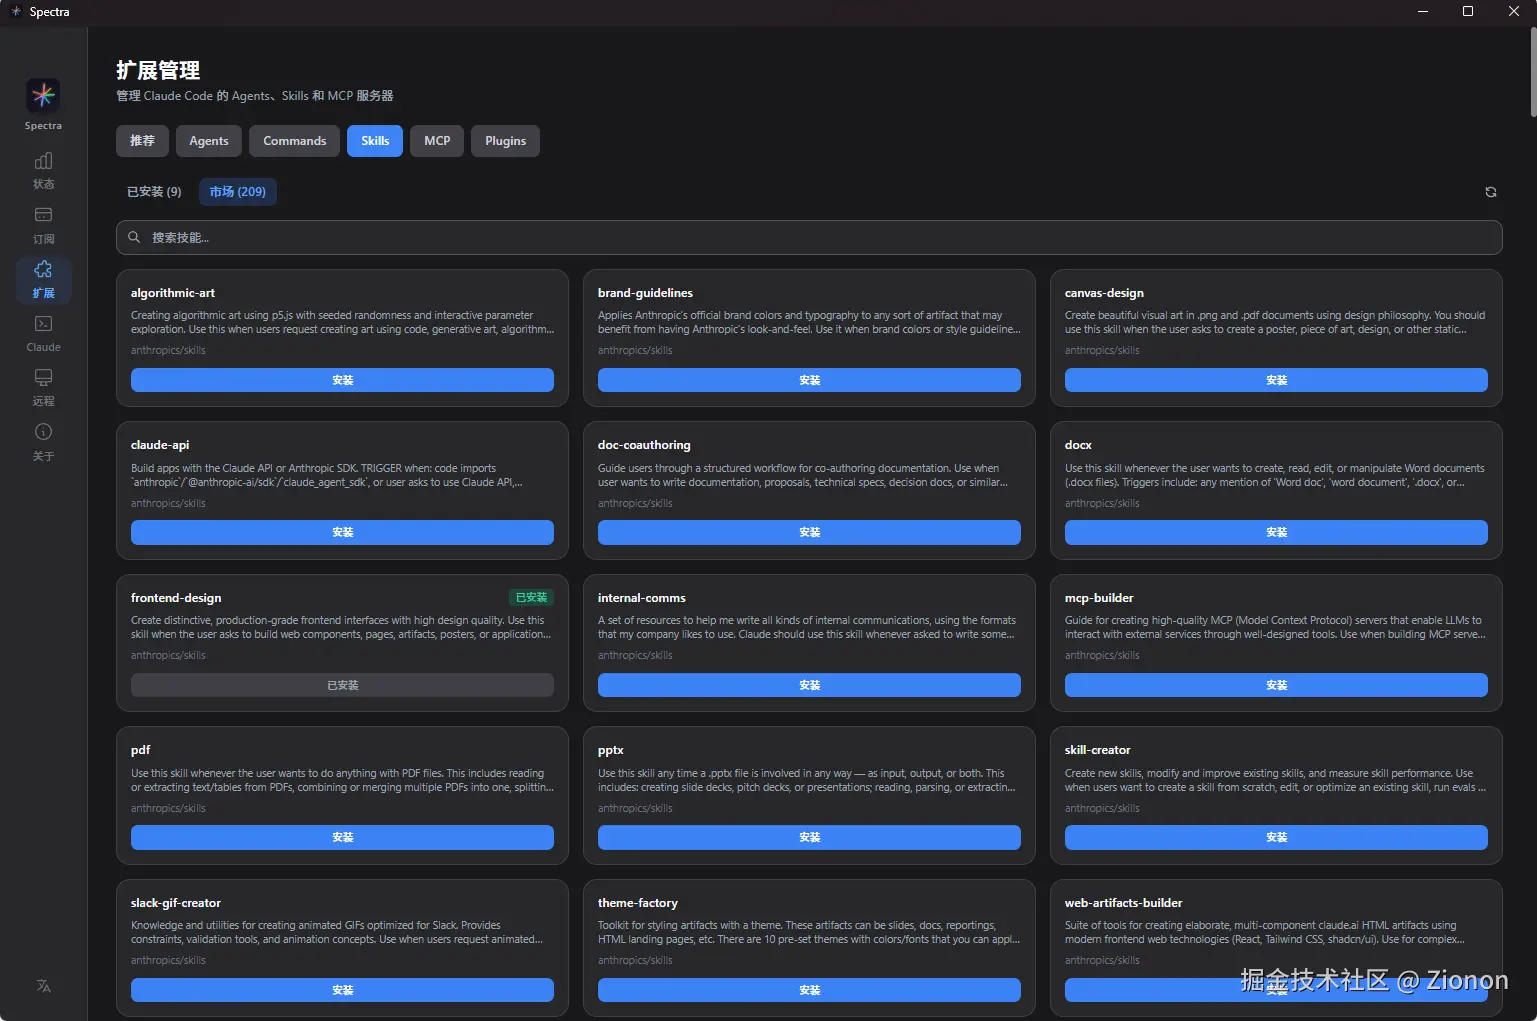1537x1021 pixels.
Task: Click the web-artifacts-builder card title
Action: point(1124,903)
